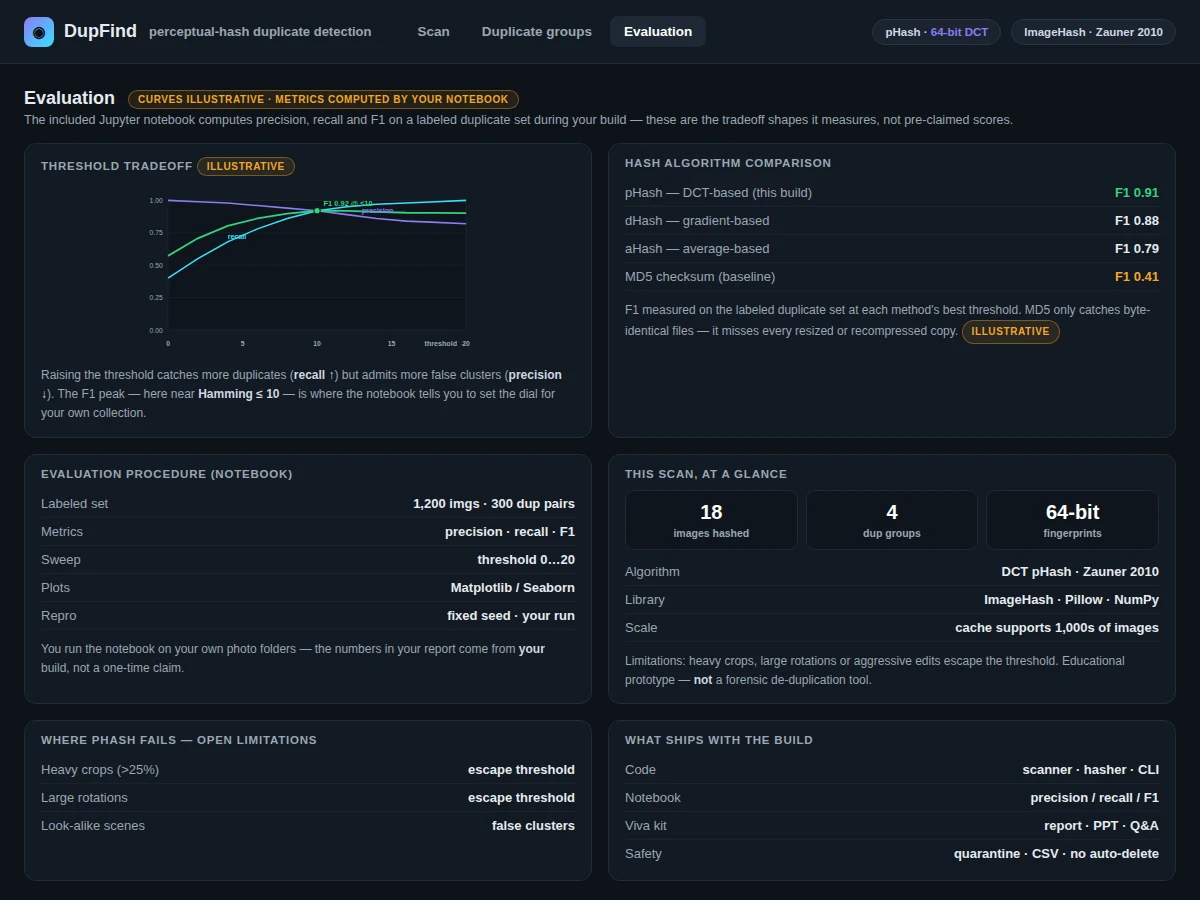Image resolution: width=1200 pixels, height=900 pixels.
Task: Click the Illustrative badge beside Threshold Tradeoff
Action: point(246,166)
